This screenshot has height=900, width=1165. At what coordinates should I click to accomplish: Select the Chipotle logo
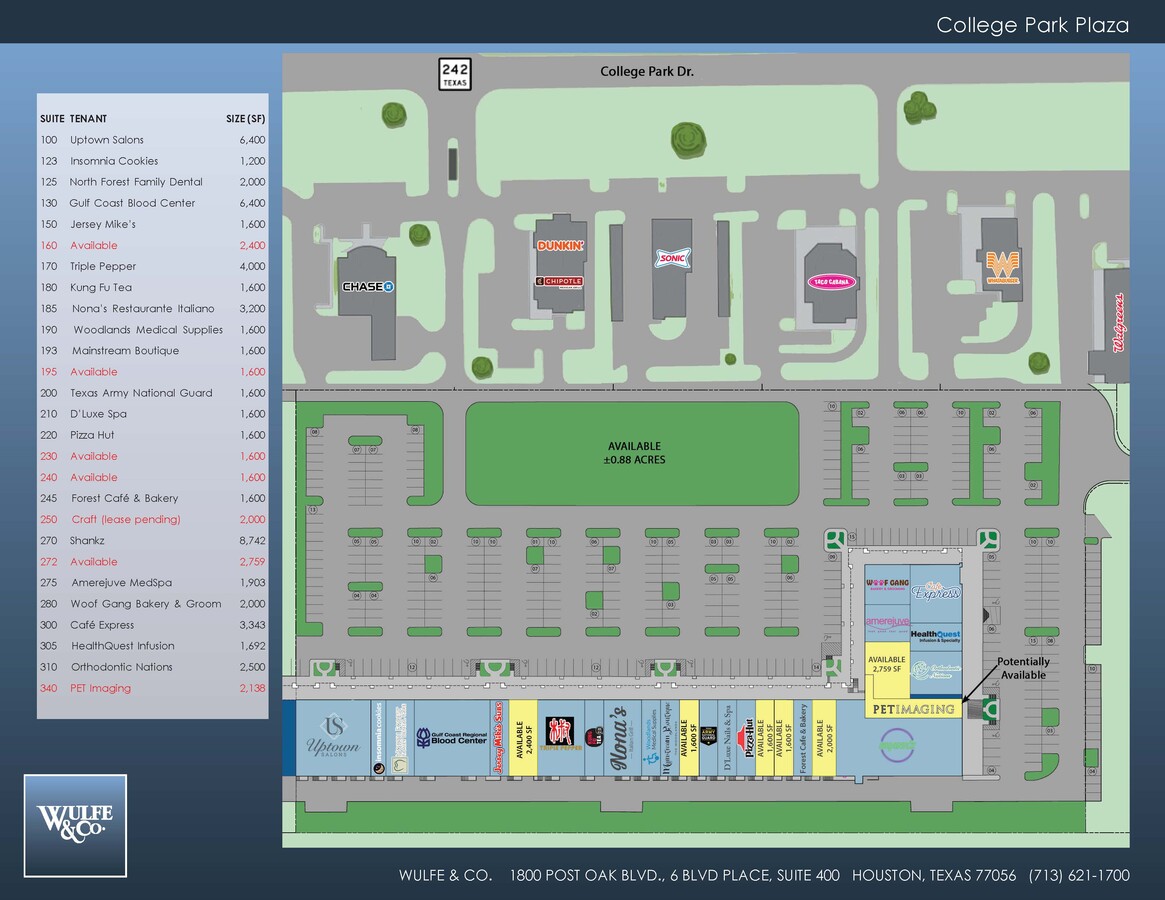[x=560, y=282]
